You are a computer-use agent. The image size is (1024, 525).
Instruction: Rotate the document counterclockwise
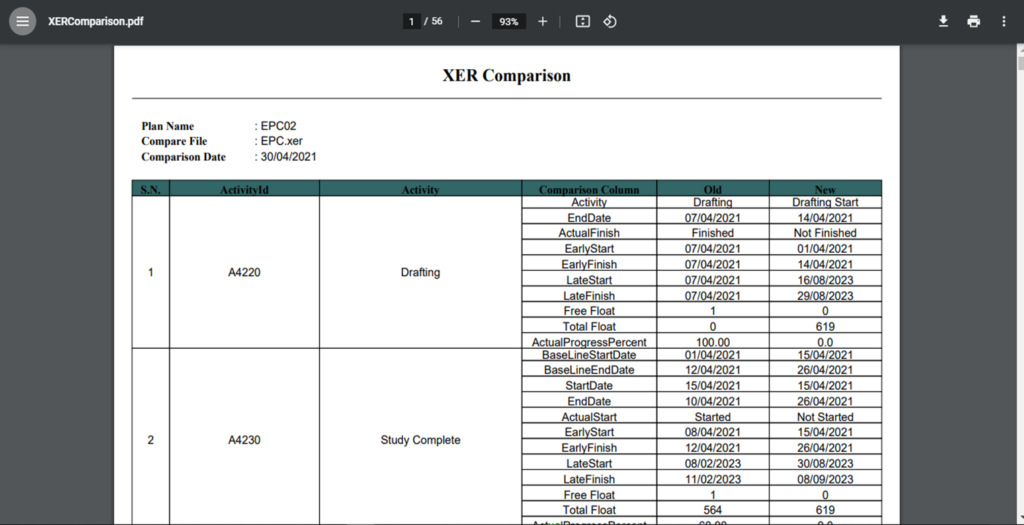[610, 21]
